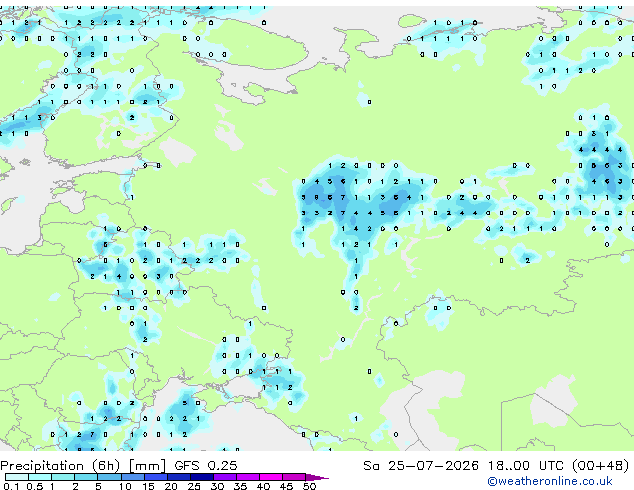Click the '50' legend scale label
Image resolution: width=634 pixels, height=490 pixels.
(309, 486)
